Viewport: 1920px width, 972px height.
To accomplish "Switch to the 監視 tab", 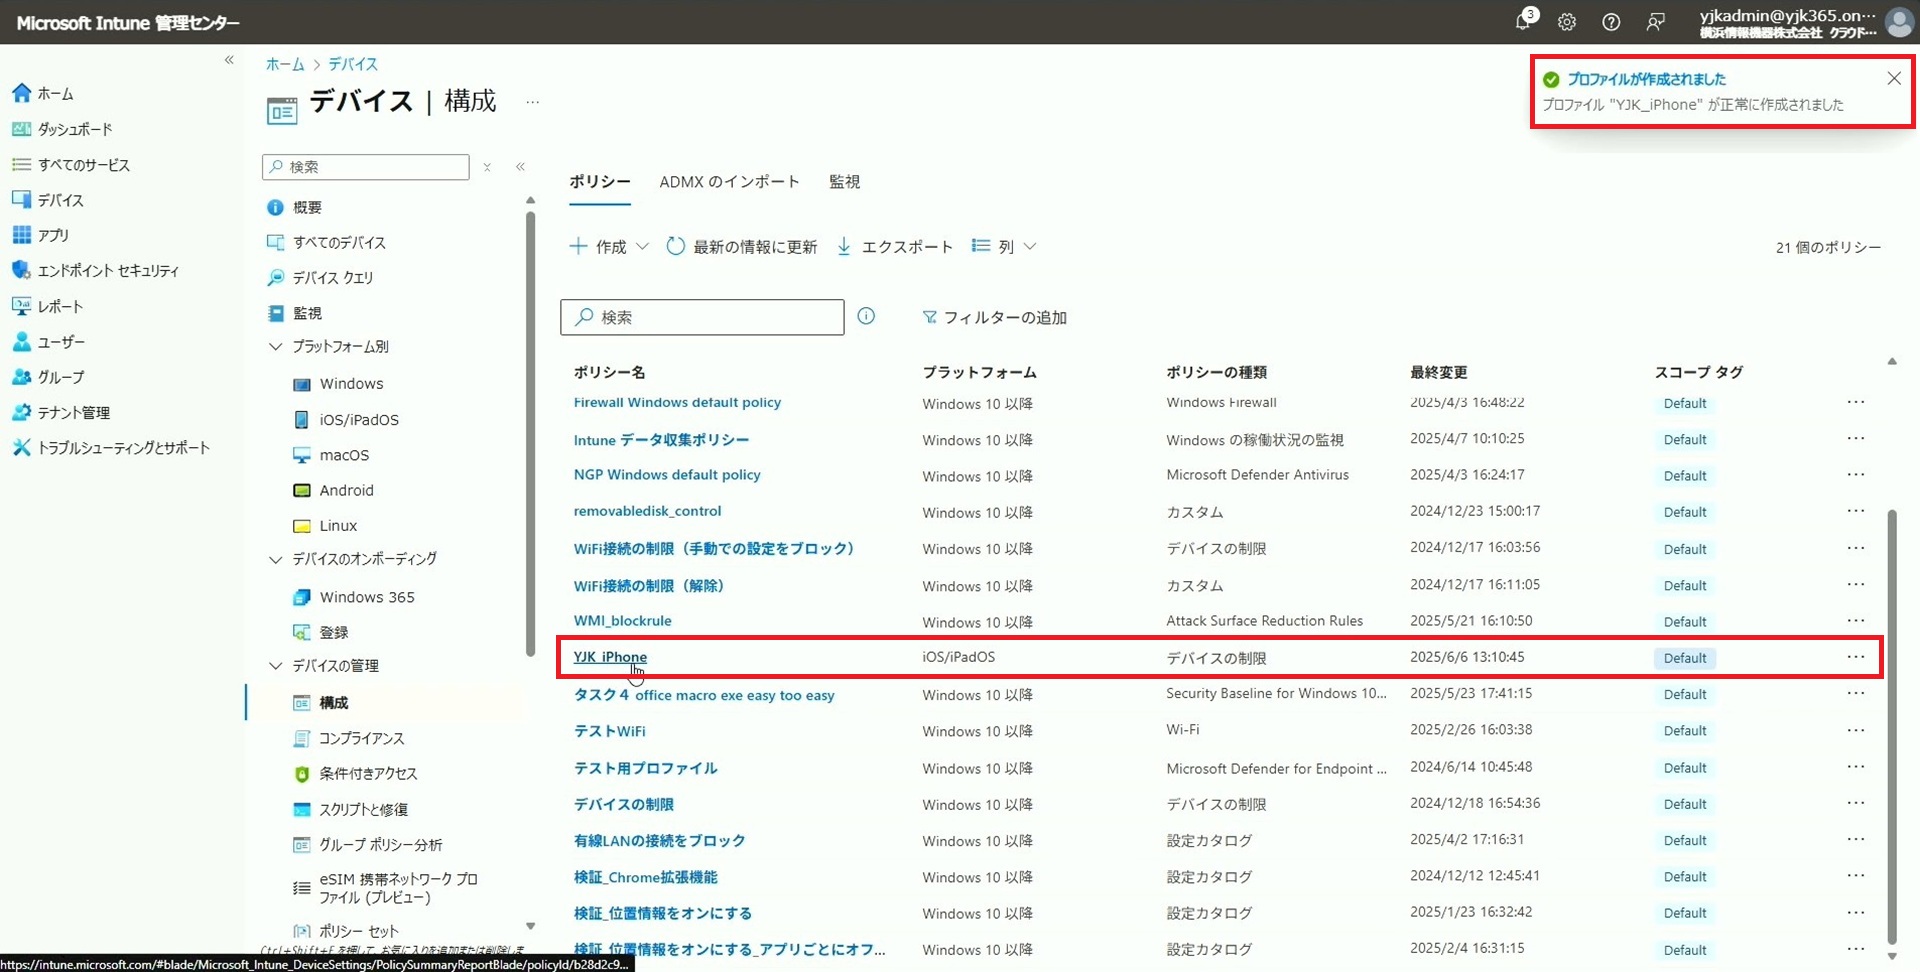I will (x=844, y=182).
